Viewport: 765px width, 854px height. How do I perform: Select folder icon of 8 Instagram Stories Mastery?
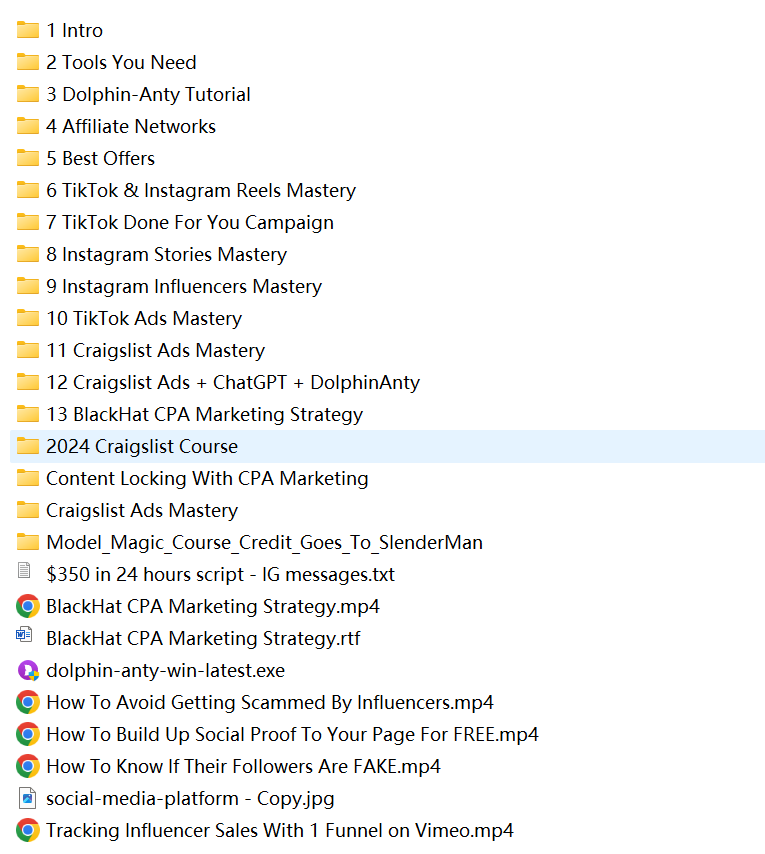pyautogui.click(x=27, y=254)
